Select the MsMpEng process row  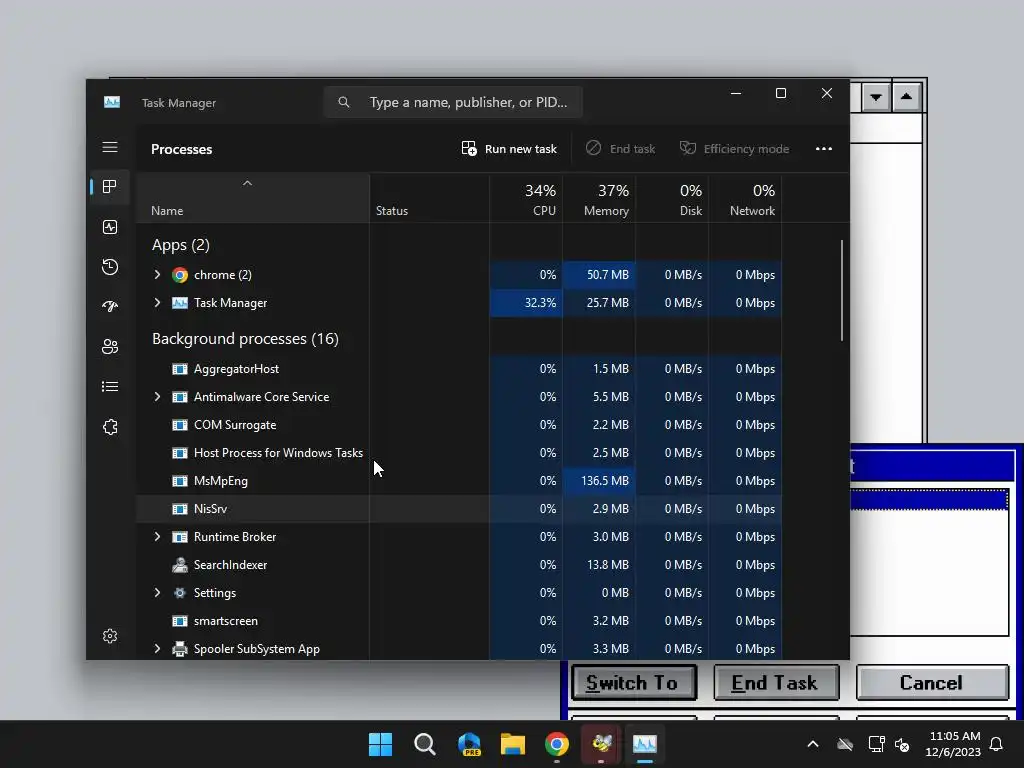coord(458,481)
